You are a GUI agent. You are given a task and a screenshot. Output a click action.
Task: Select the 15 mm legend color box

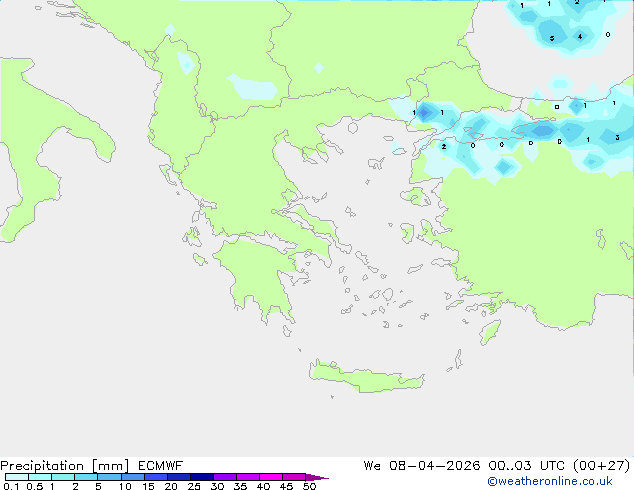click(156, 477)
